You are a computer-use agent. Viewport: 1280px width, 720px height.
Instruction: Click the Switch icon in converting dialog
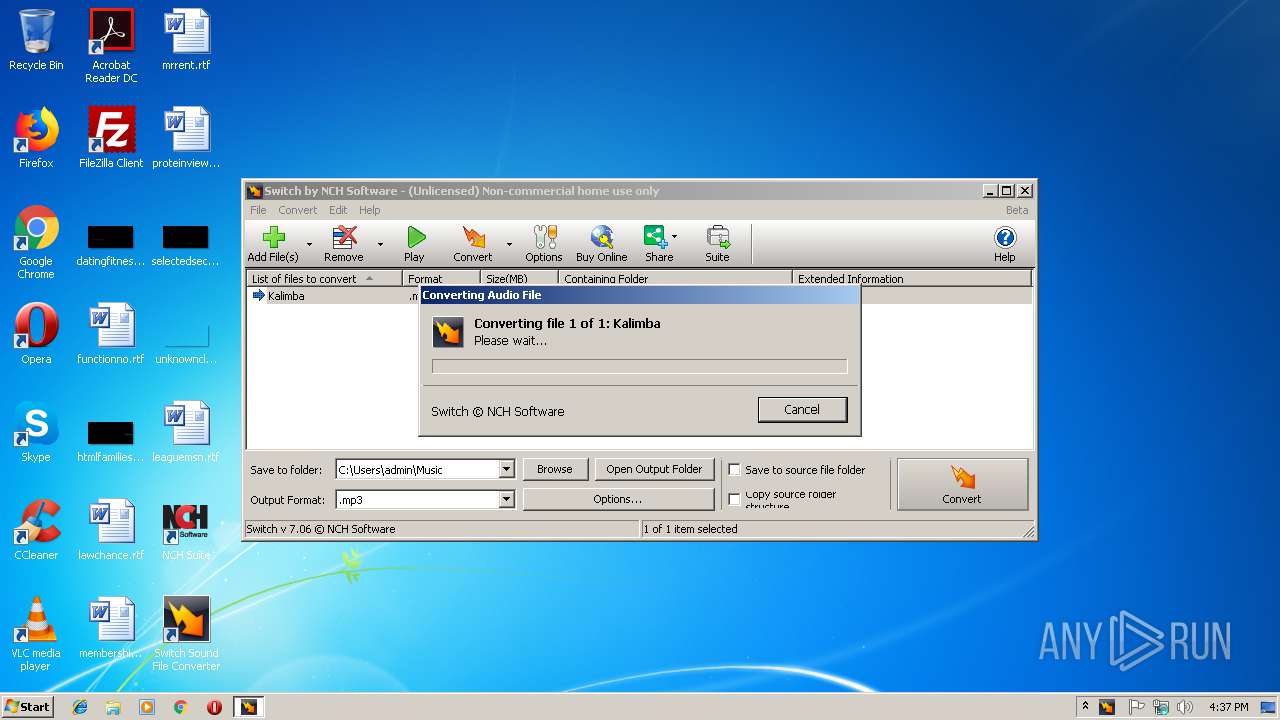point(448,332)
